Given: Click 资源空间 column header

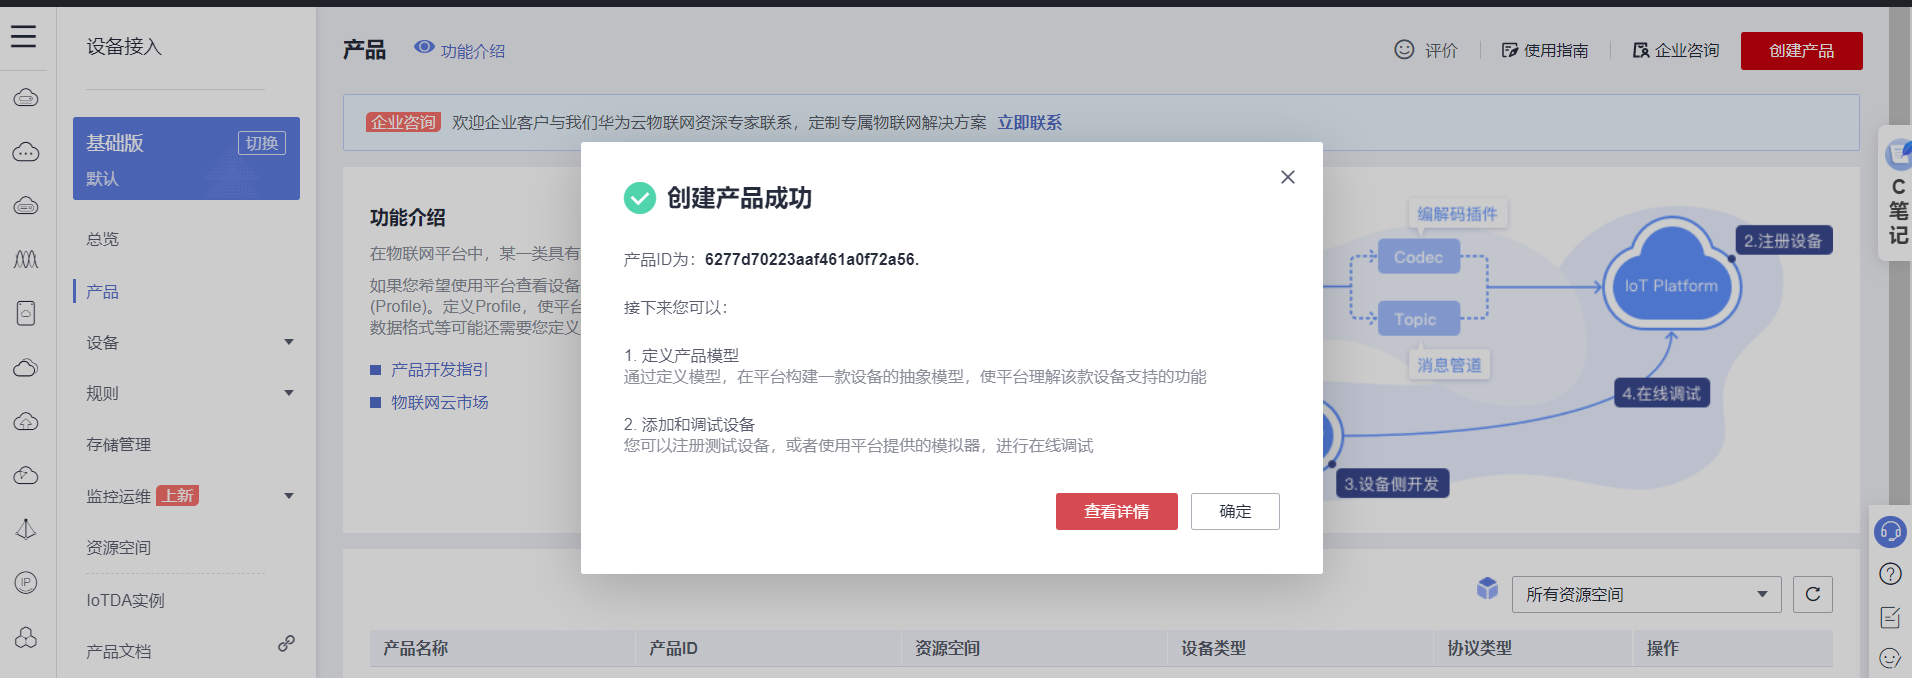Looking at the screenshot, I should (947, 648).
